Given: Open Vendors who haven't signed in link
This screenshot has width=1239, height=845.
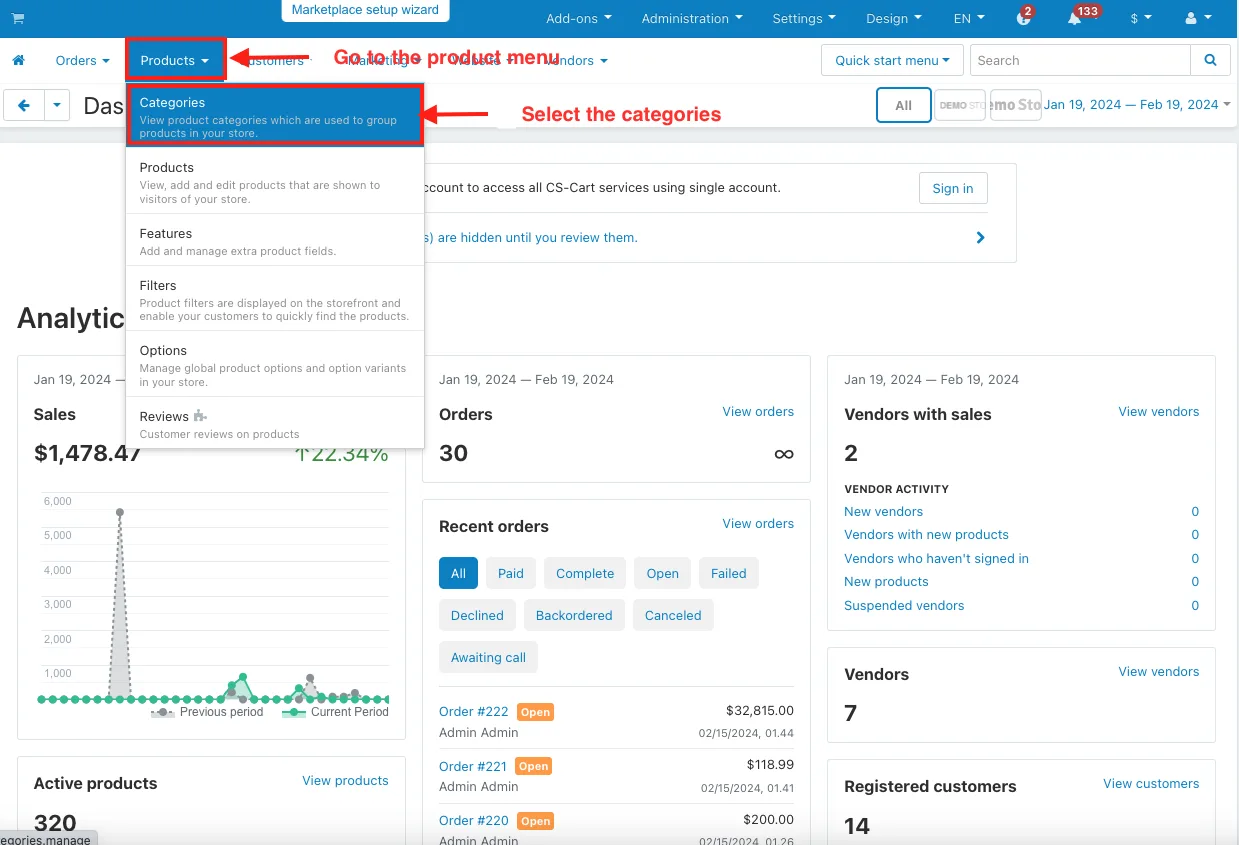Looking at the screenshot, I should (x=936, y=558).
